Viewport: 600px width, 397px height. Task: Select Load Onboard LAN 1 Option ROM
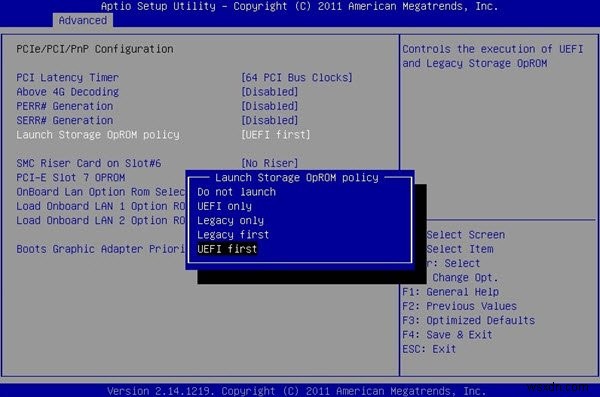coord(101,206)
